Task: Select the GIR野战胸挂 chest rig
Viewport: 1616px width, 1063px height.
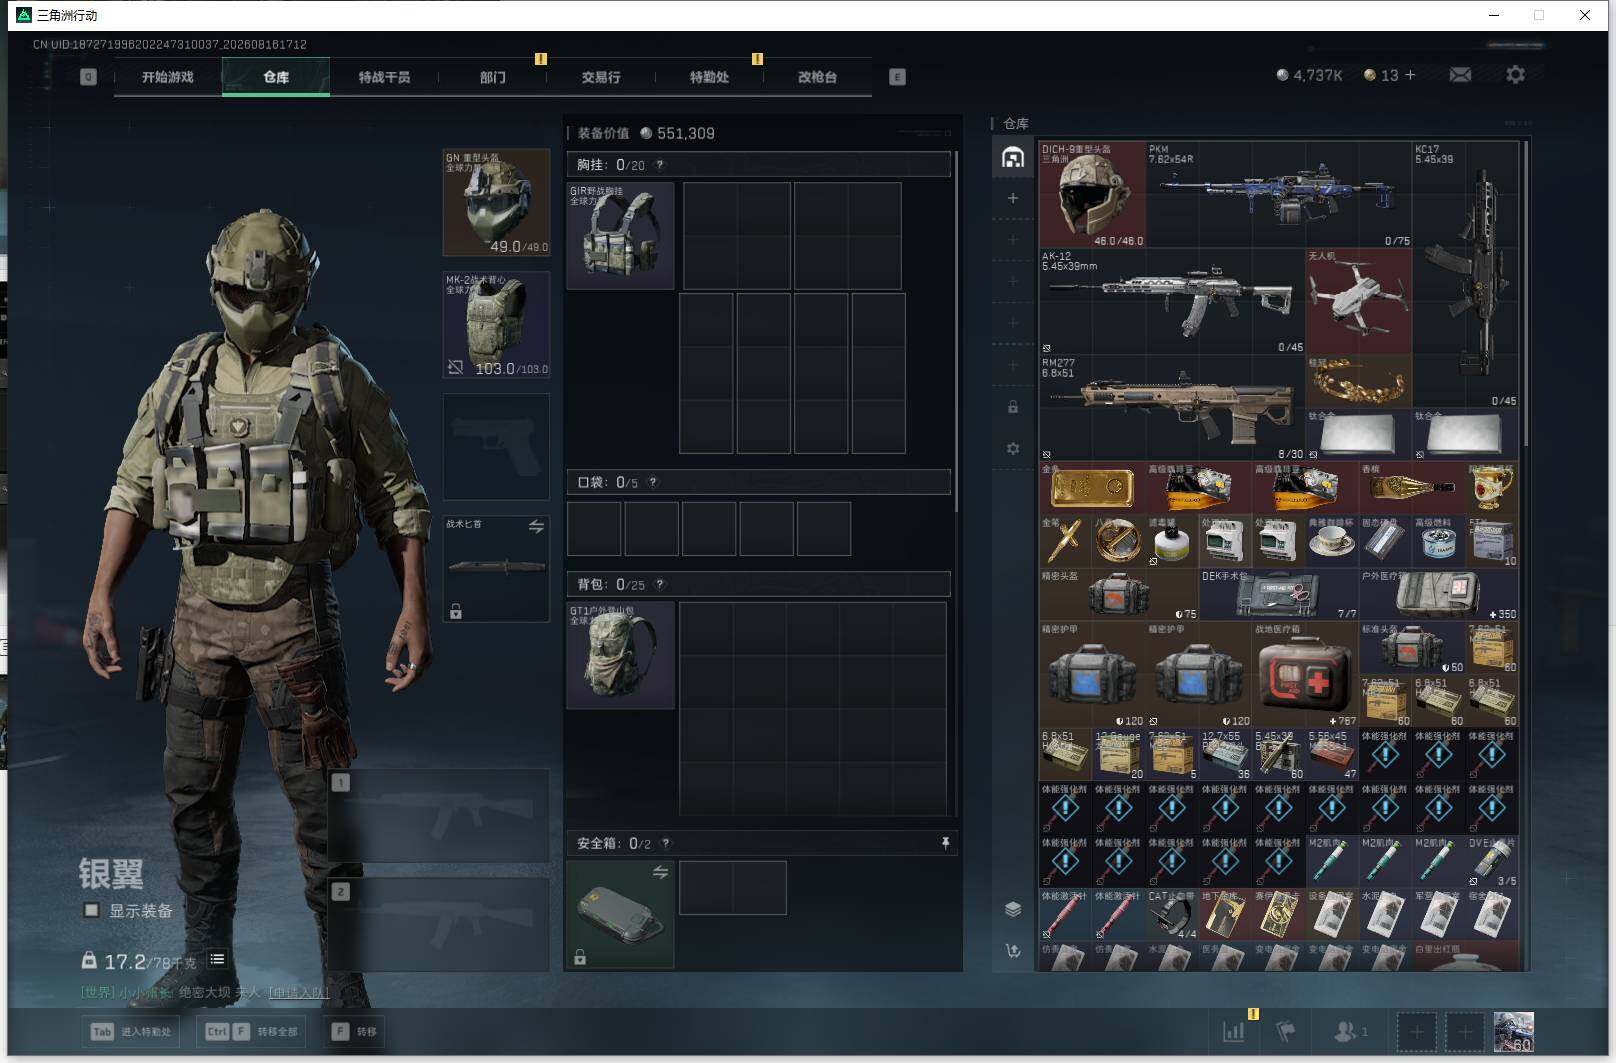Action: (x=620, y=236)
